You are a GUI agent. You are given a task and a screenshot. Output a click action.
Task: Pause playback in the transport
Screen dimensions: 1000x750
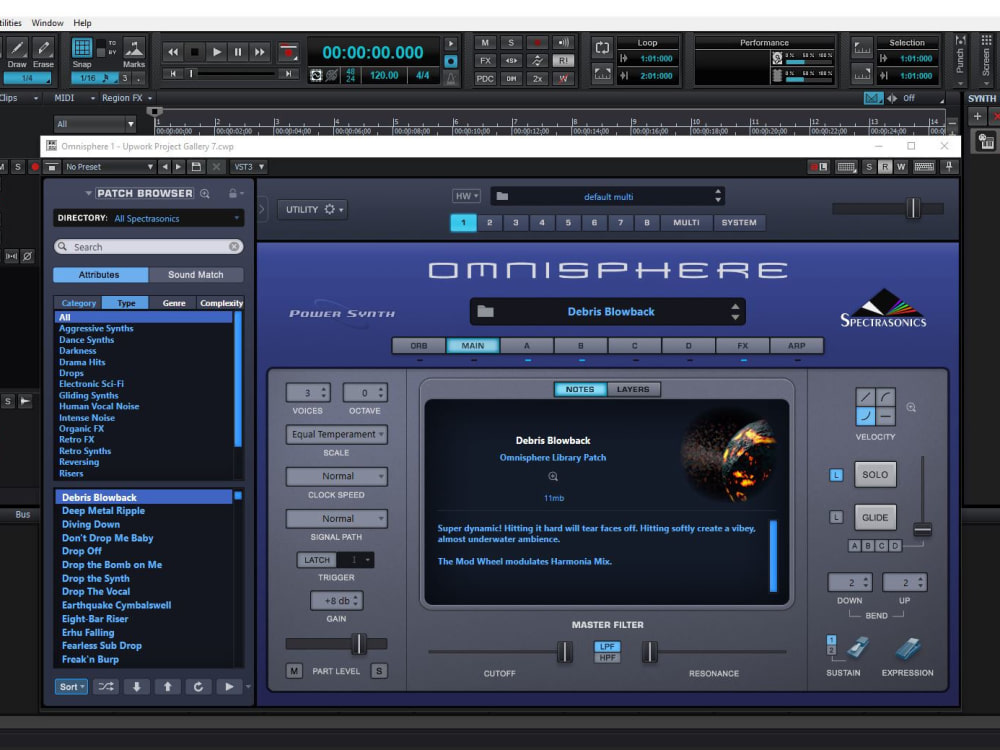[238, 52]
